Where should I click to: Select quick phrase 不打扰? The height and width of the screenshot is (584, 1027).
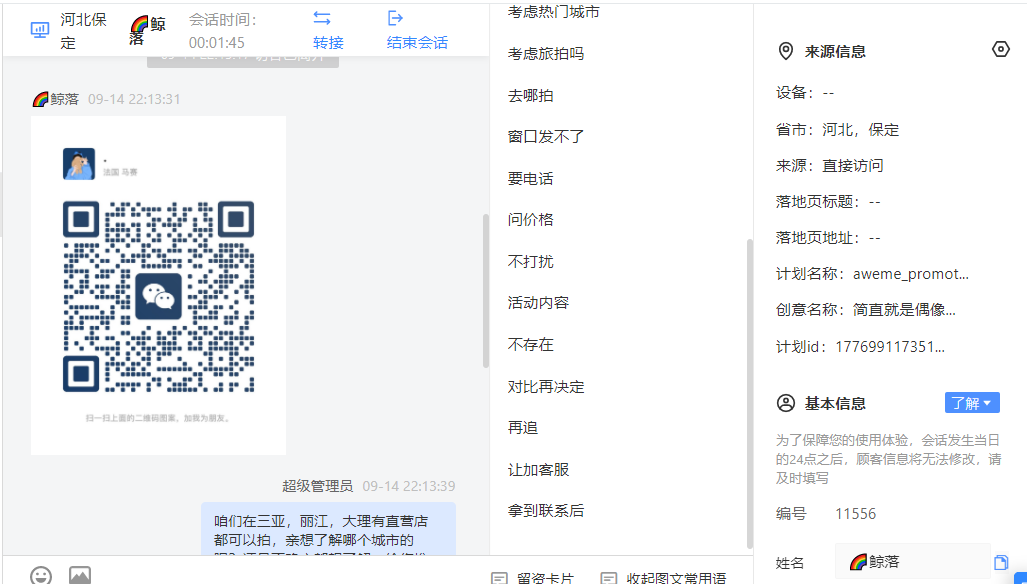[531, 261]
